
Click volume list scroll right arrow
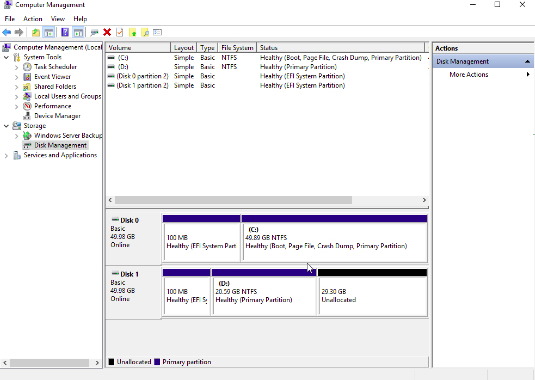point(424,200)
